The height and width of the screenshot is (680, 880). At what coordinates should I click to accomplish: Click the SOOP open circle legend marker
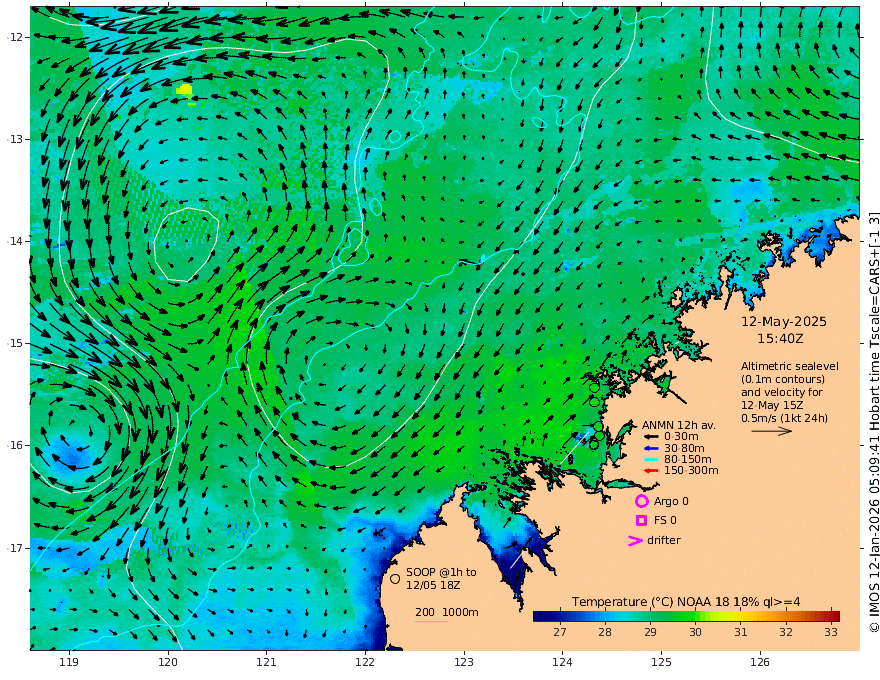(x=395, y=578)
